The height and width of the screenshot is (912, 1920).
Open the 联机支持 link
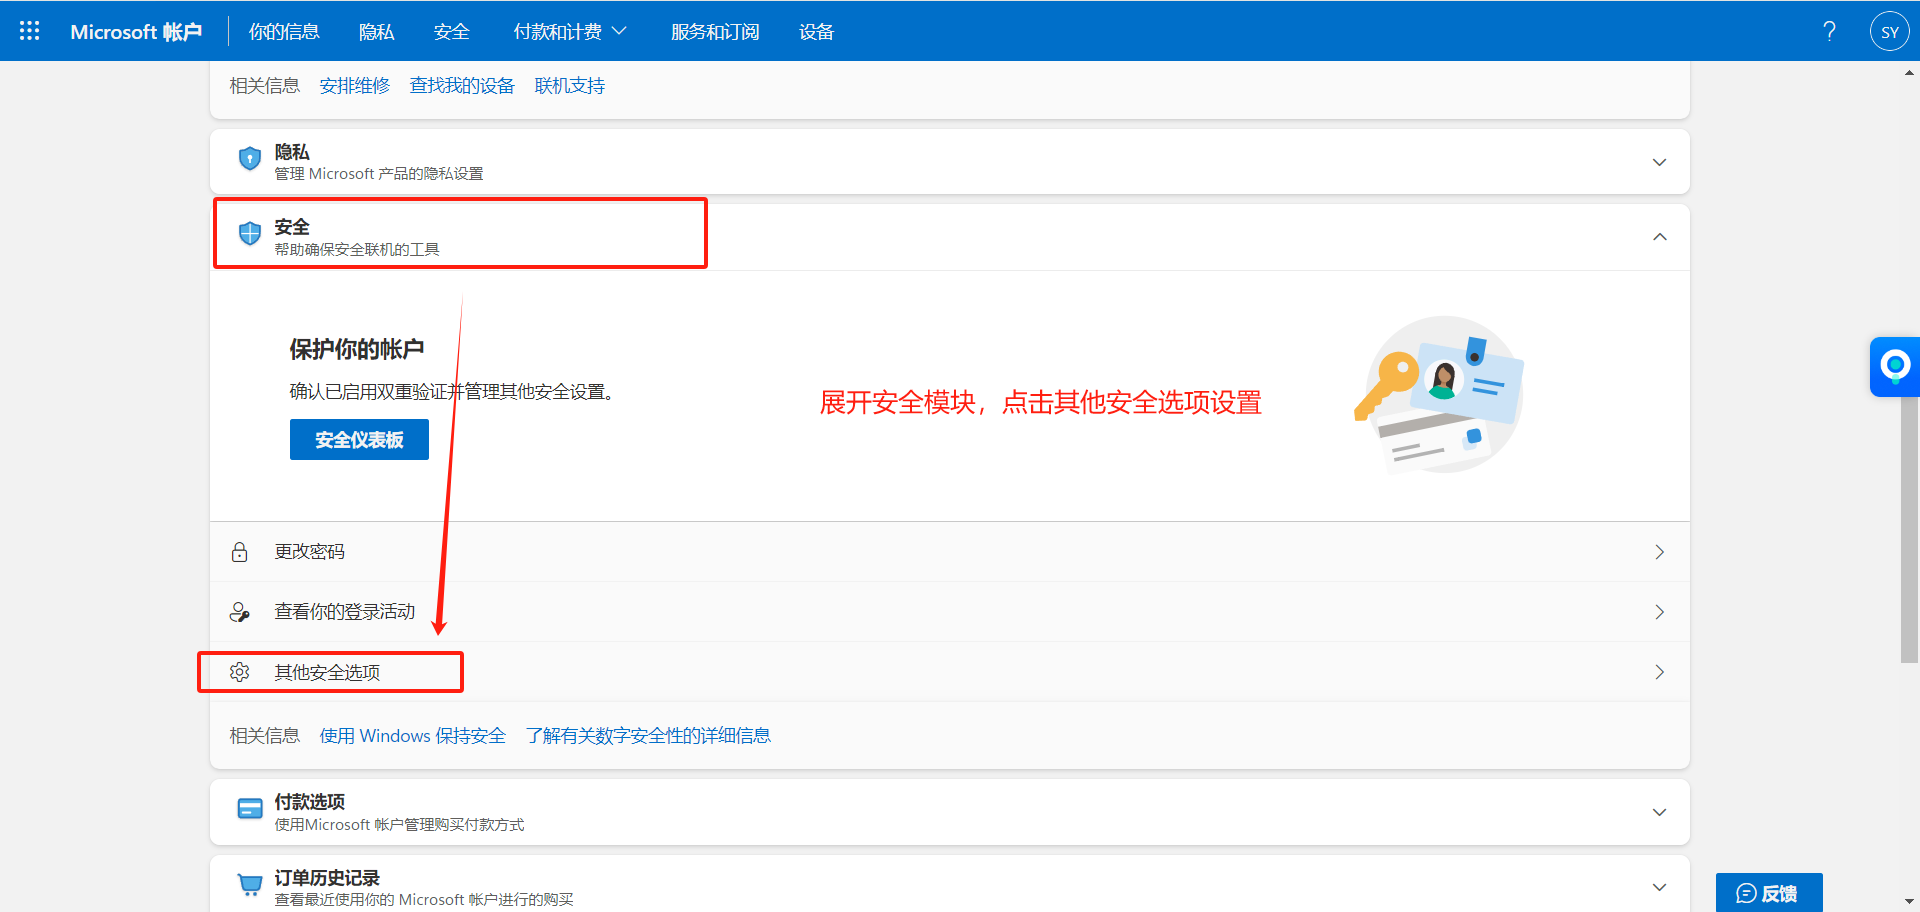pyautogui.click(x=570, y=86)
